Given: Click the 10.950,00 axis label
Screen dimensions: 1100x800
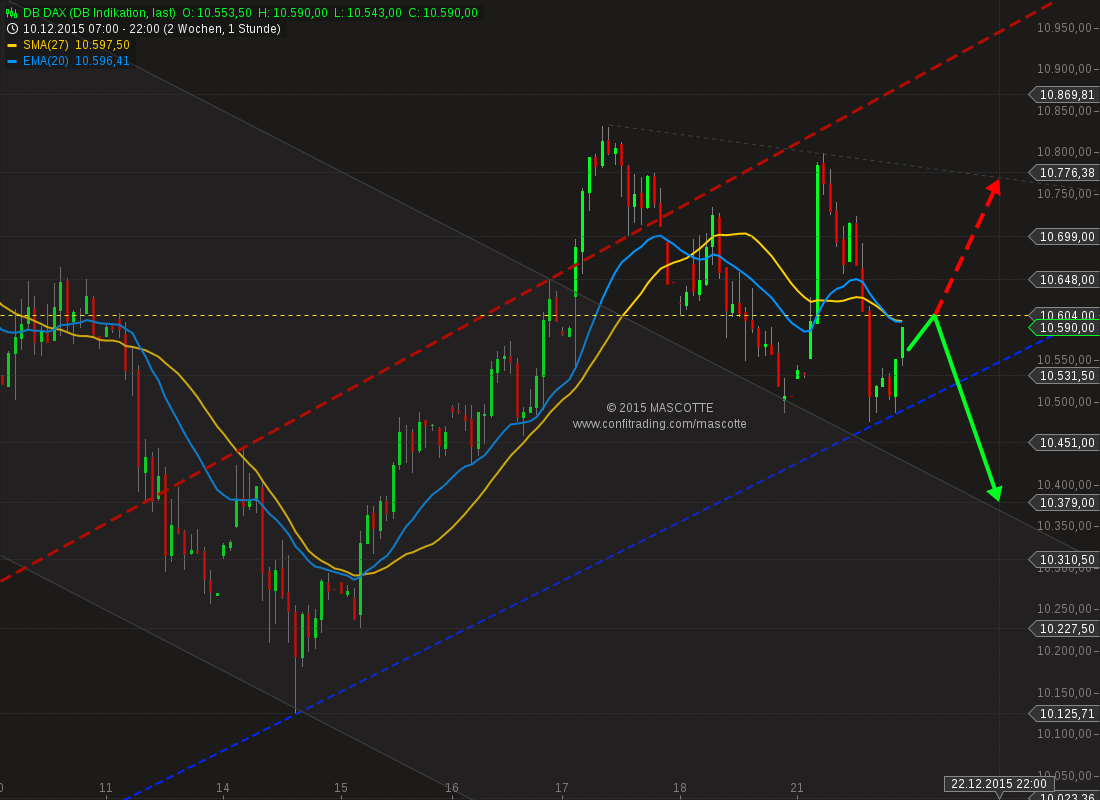Looking at the screenshot, I should (1066, 27).
